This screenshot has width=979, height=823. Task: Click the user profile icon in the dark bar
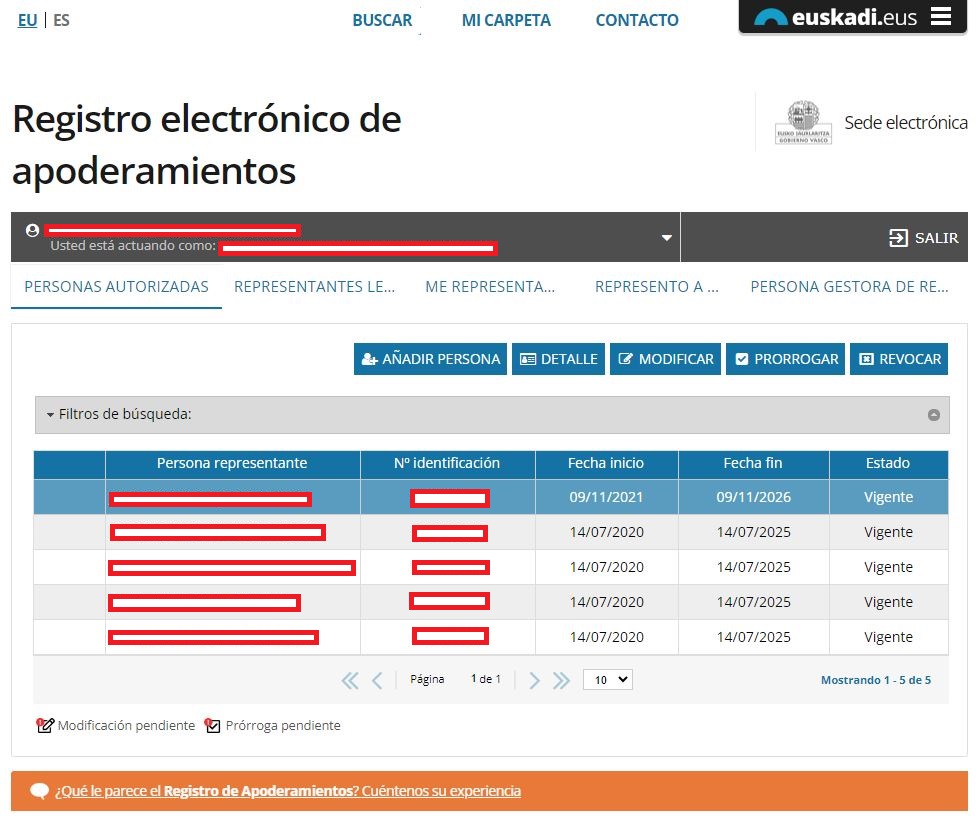tap(33, 229)
